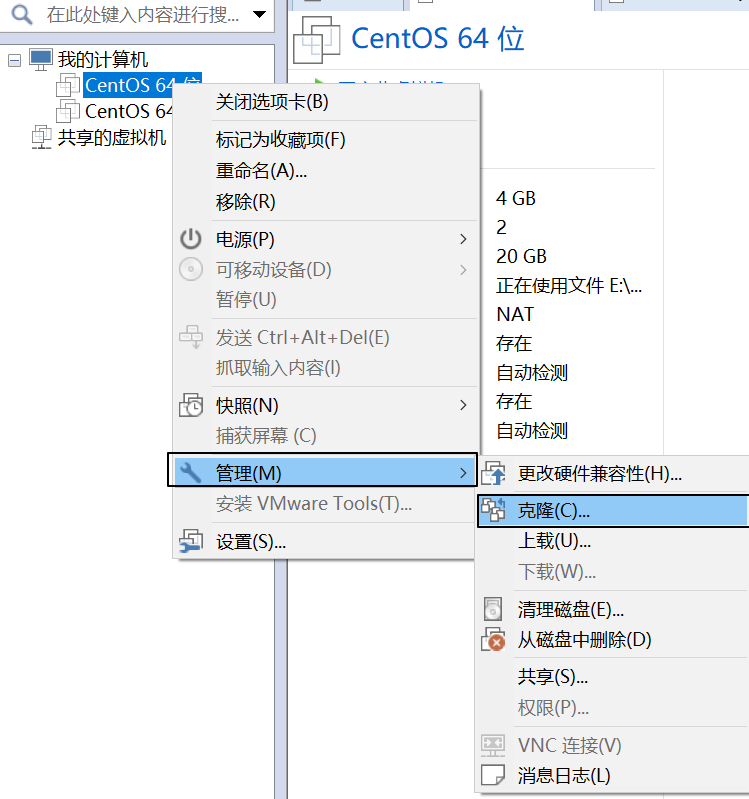The height and width of the screenshot is (799, 749).
Task: Click 安装 VMware Tools(T)... entry
Action: (325, 503)
